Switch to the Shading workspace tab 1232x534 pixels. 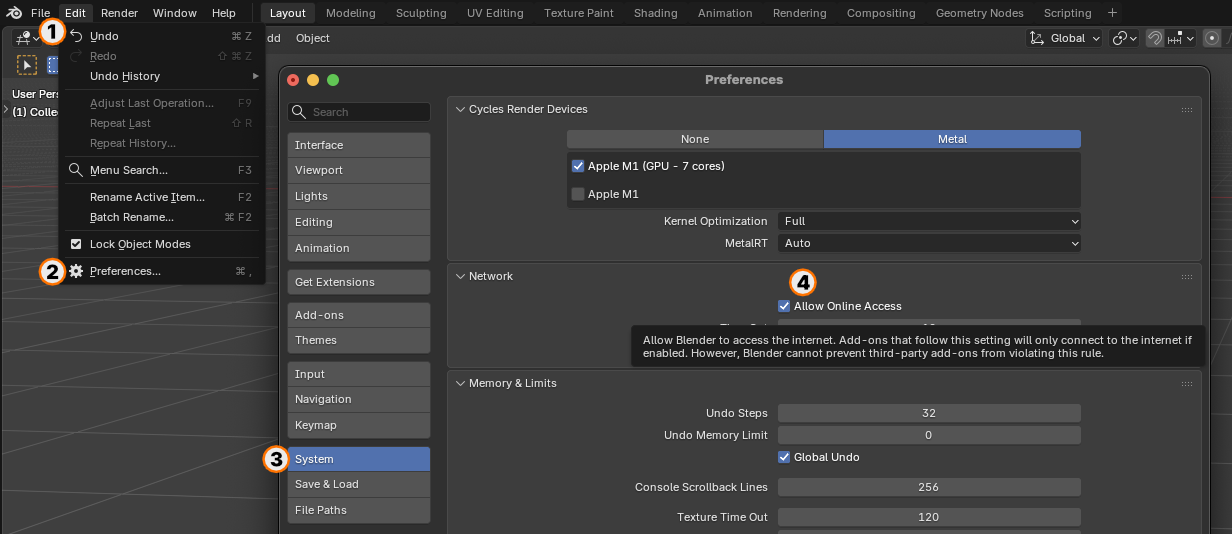[x=656, y=13]
